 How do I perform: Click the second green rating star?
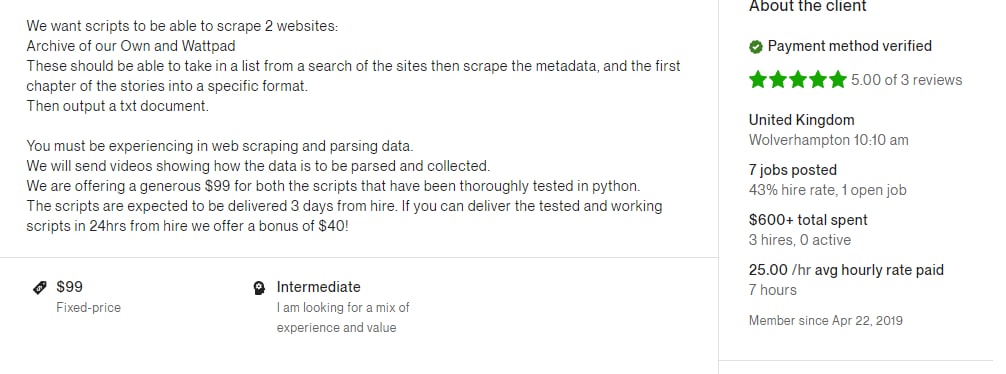click(778, 80)
